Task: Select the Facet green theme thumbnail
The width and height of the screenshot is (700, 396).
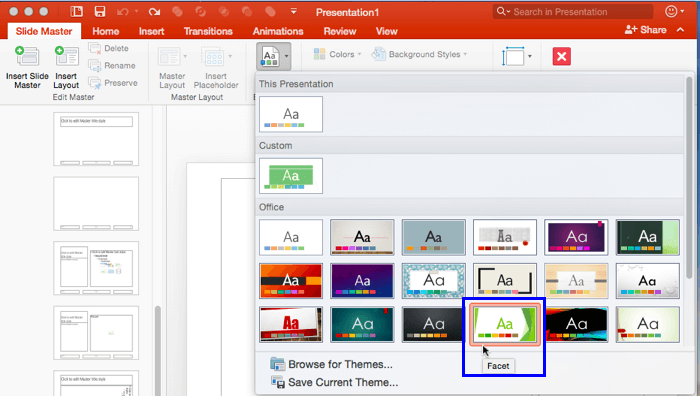Action: (504, 324)
